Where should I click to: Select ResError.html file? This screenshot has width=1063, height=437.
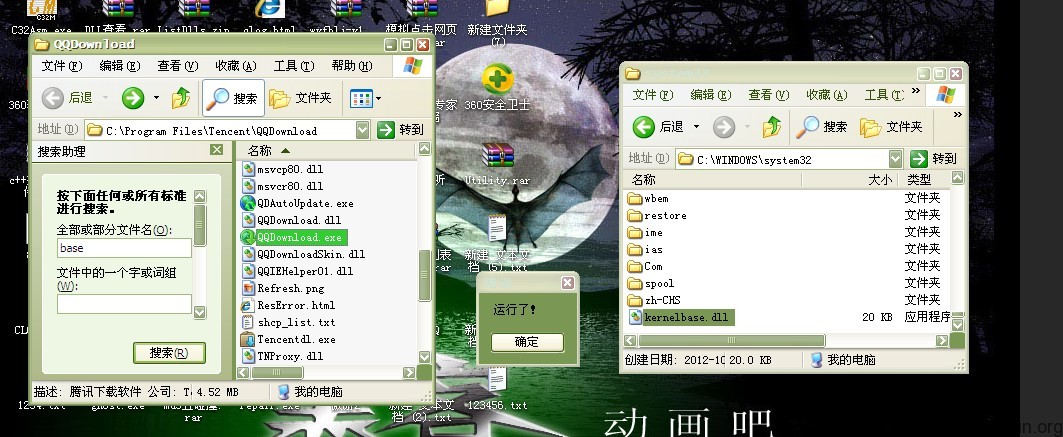[289, 305]
